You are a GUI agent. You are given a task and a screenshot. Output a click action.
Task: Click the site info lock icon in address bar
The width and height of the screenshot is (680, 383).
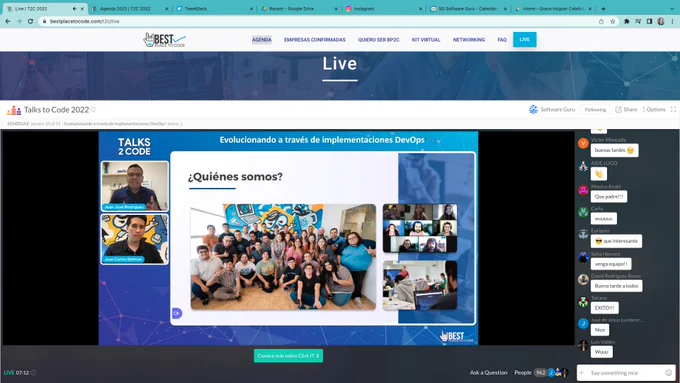tap(44, 21)
